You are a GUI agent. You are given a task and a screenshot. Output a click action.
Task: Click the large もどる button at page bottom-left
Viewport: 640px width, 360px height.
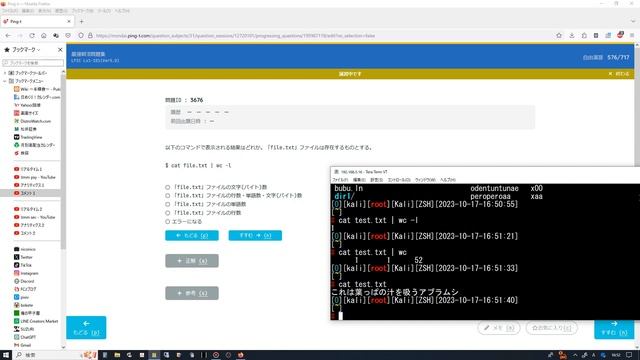[86, 327]
